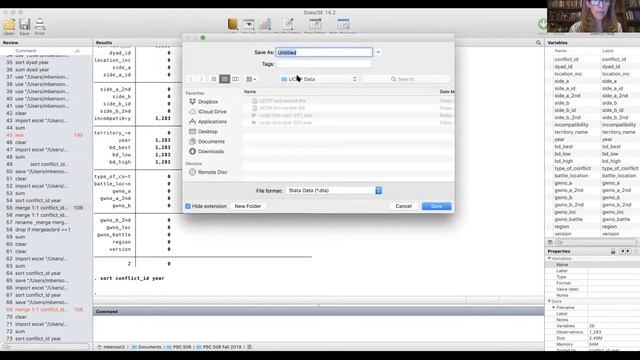Click the Save button in dialog
This screenshot has width=640, height=360.
tap(436, 206)
